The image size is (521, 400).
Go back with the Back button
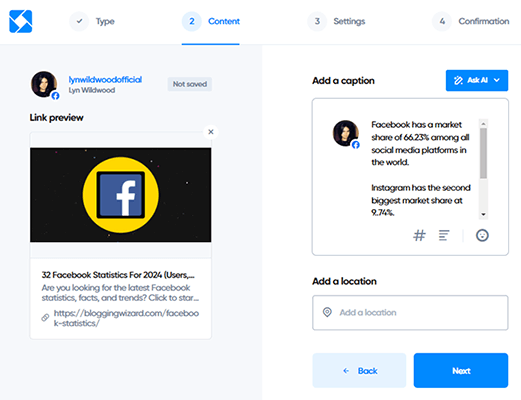[x=359, y=370]
